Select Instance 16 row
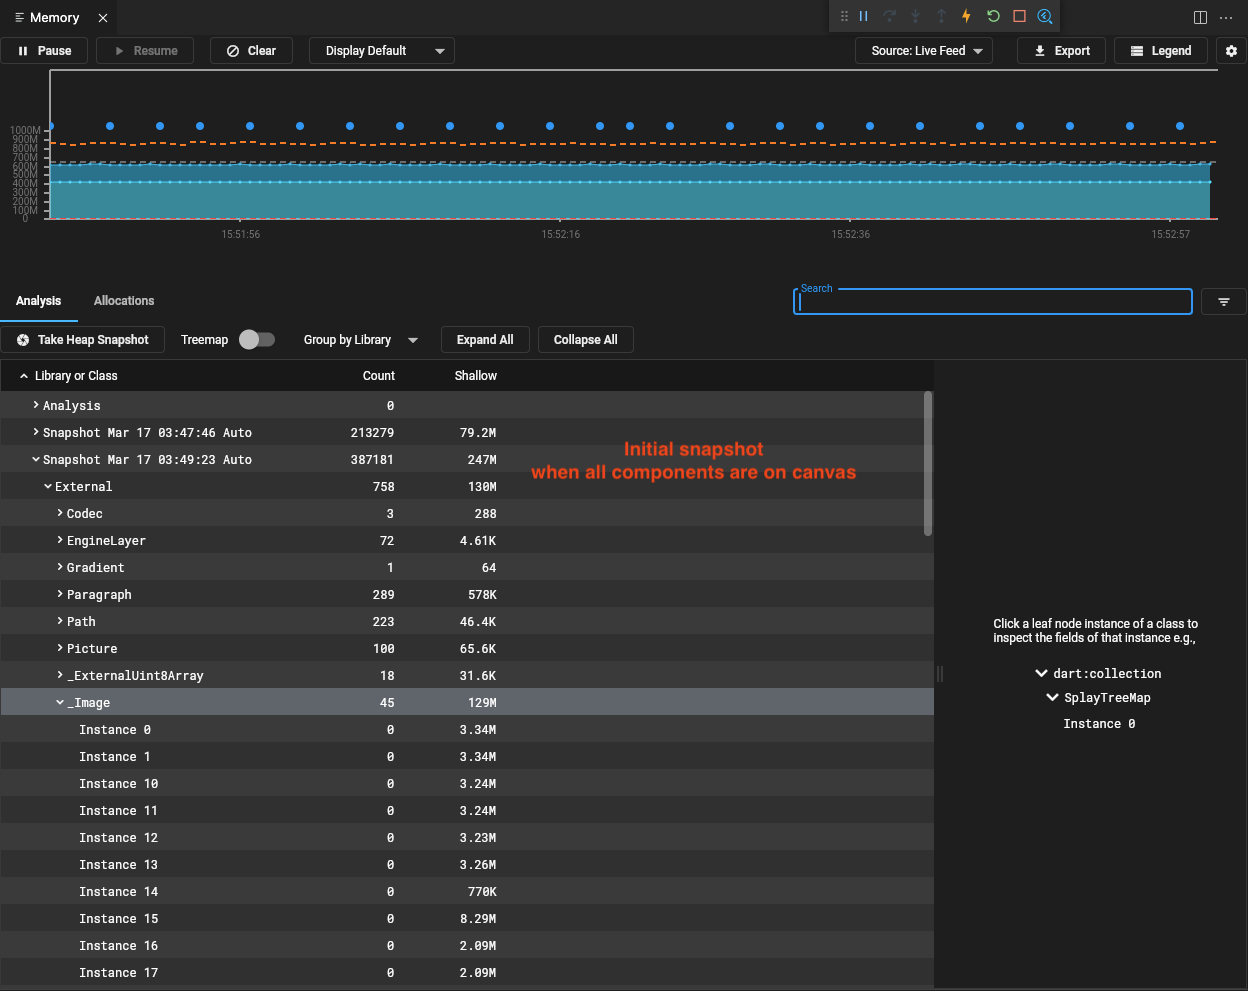The height and width of the screenshot is (991, 1248). [x=467, y=946]
